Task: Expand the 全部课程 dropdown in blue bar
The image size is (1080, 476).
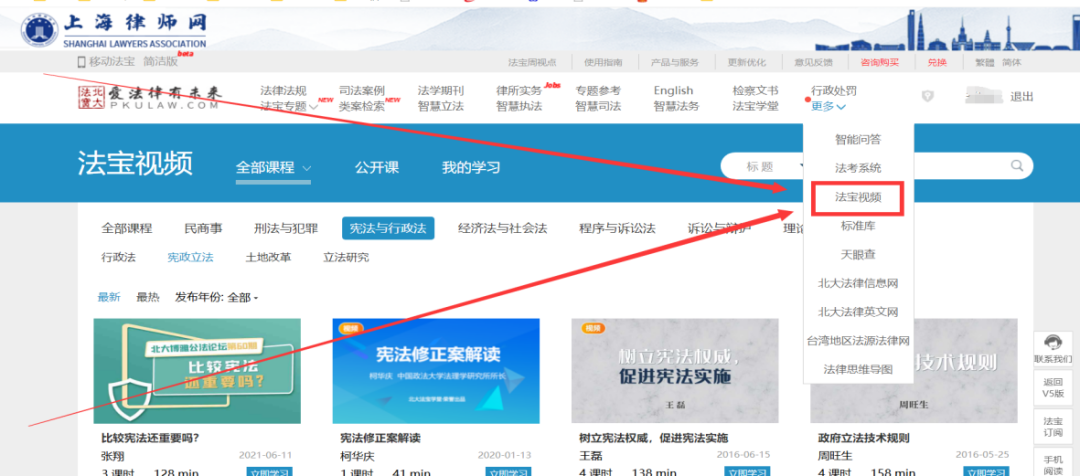Action: tap(273, 168)
